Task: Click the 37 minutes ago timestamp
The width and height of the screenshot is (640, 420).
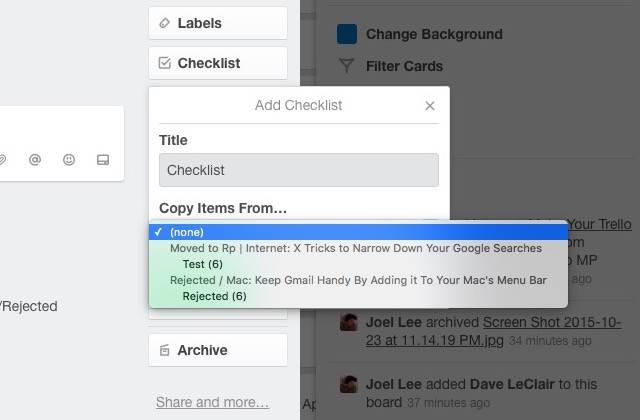Action: (448, 403)
